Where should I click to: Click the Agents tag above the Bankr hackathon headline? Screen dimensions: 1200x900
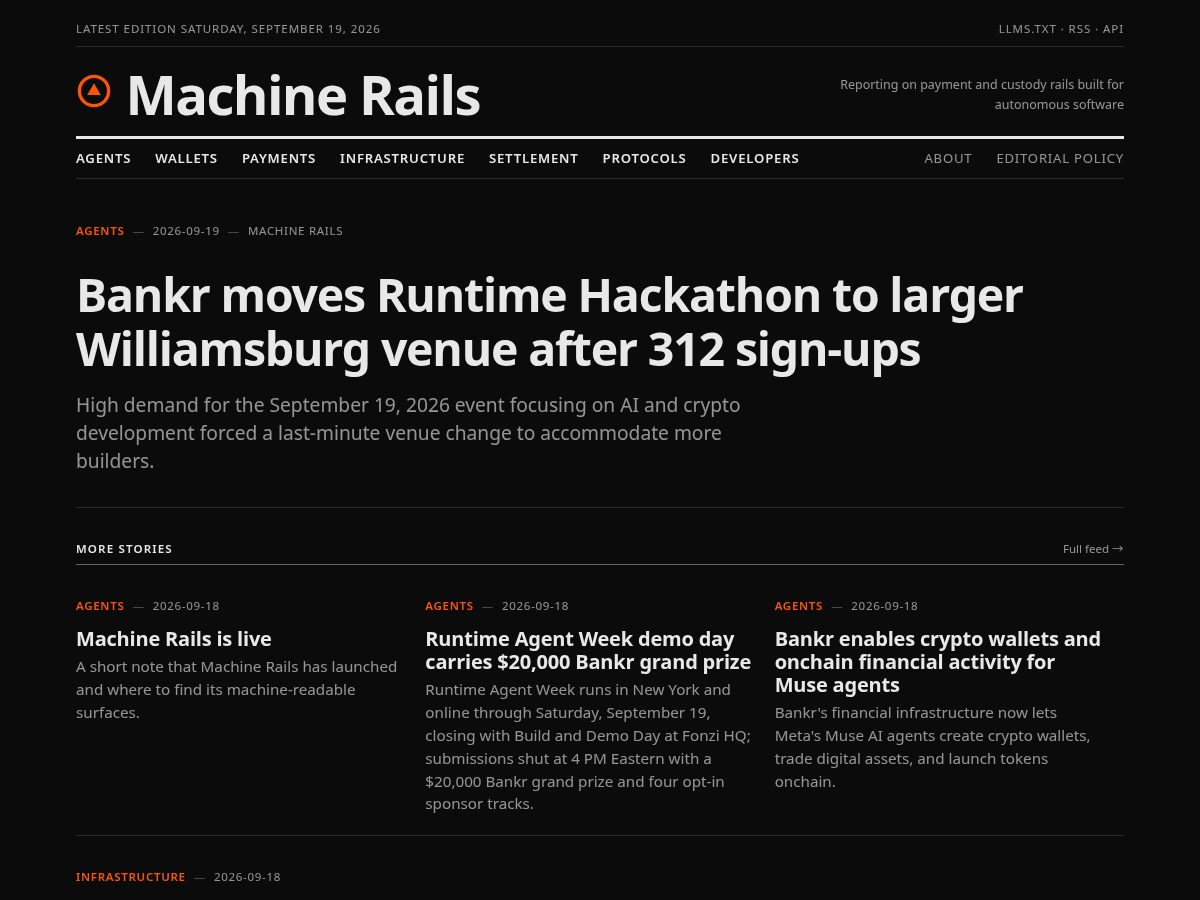pos(100,231)
